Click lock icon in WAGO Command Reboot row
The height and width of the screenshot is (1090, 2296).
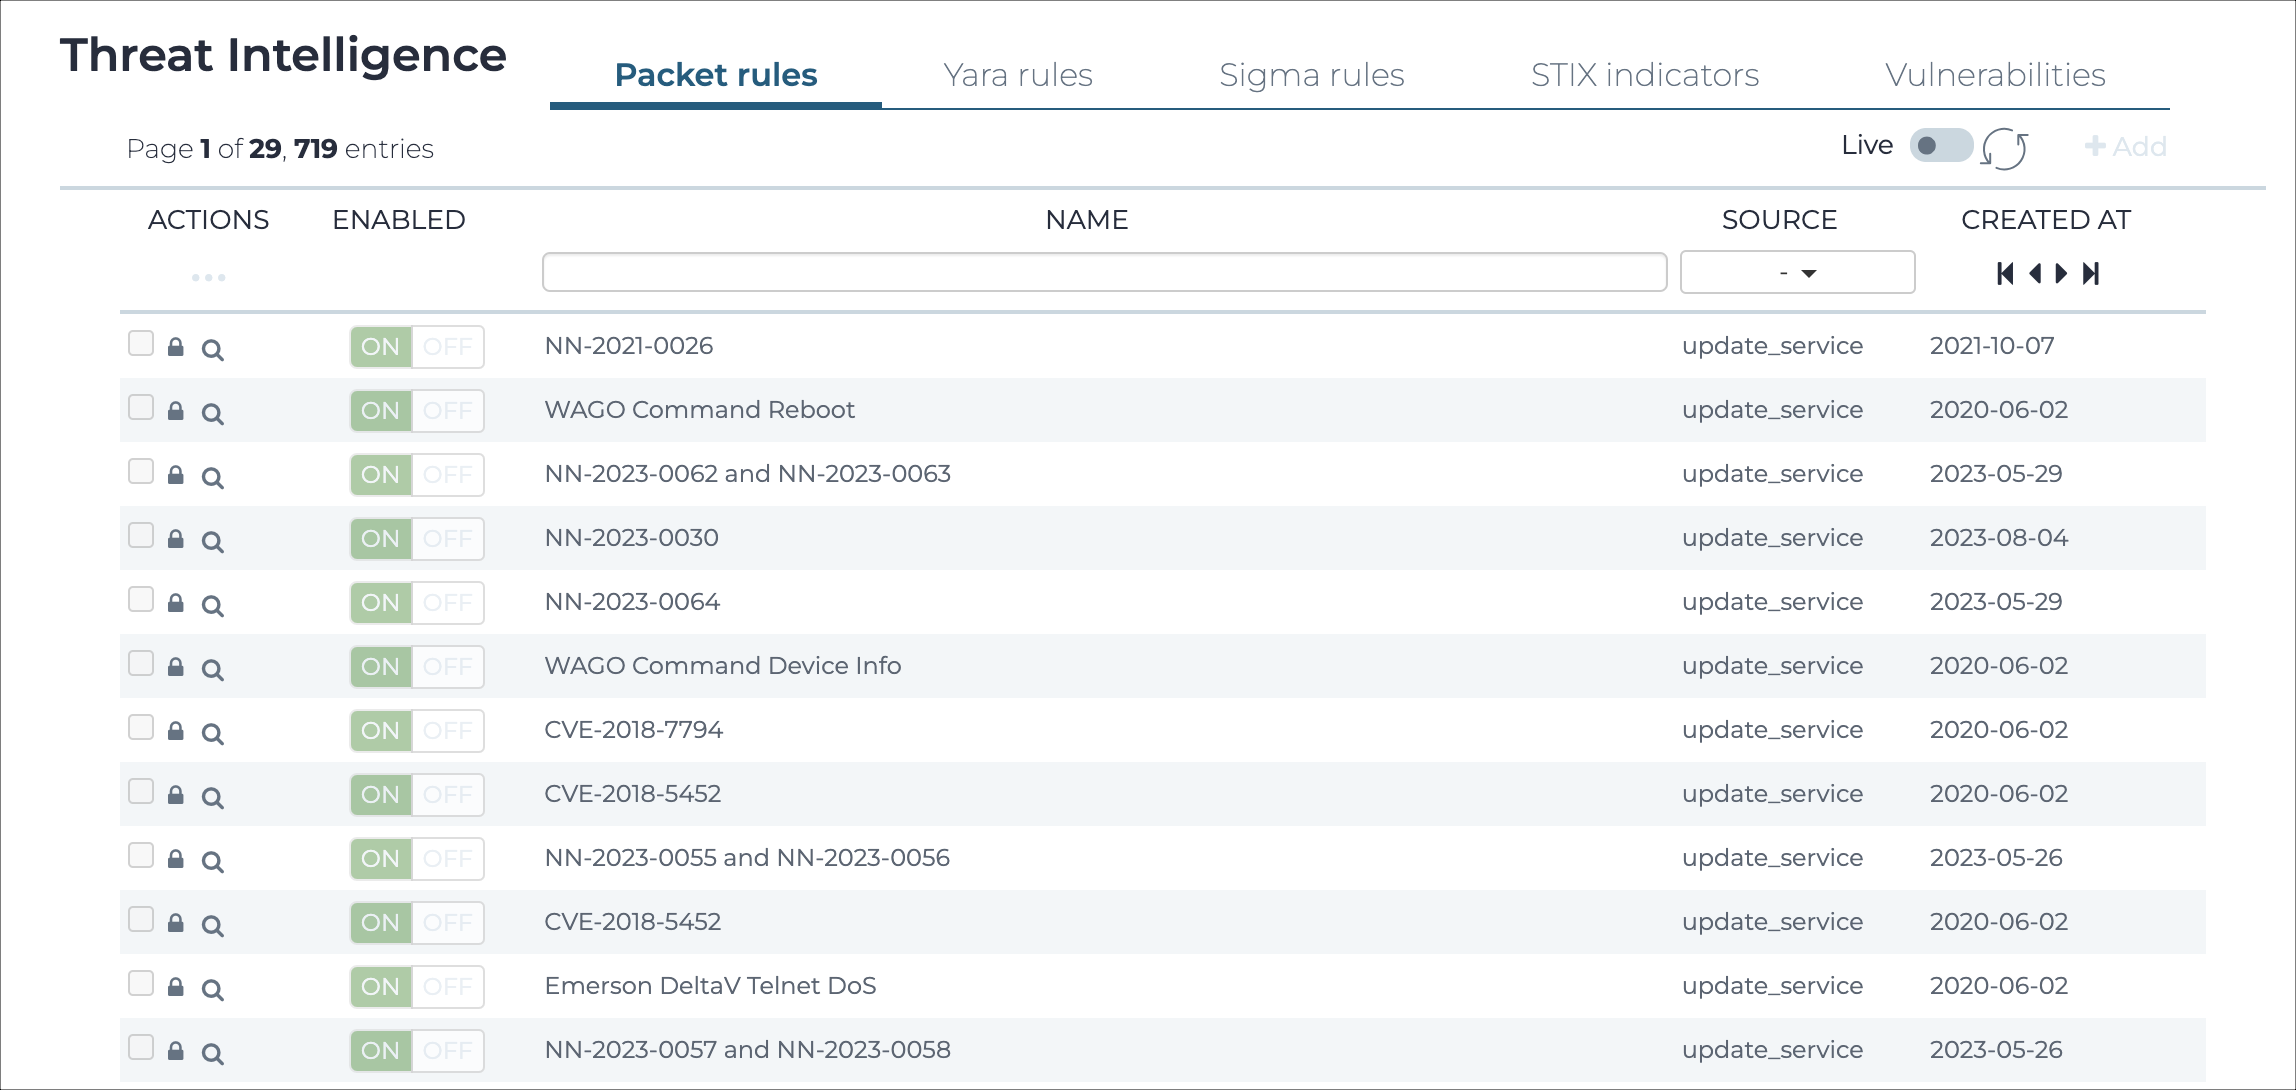[x=176, y=411]
